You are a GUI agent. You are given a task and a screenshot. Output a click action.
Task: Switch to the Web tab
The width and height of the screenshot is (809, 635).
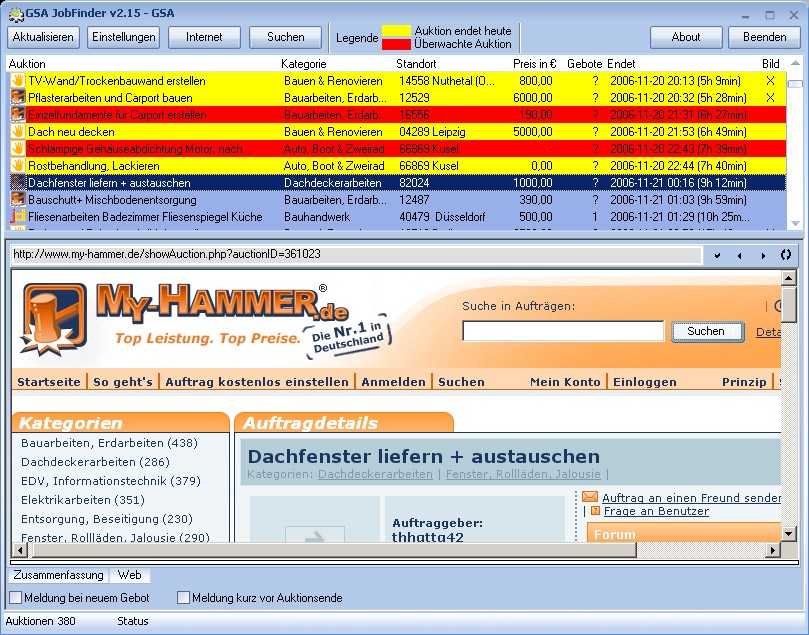[x=130, y=575]
